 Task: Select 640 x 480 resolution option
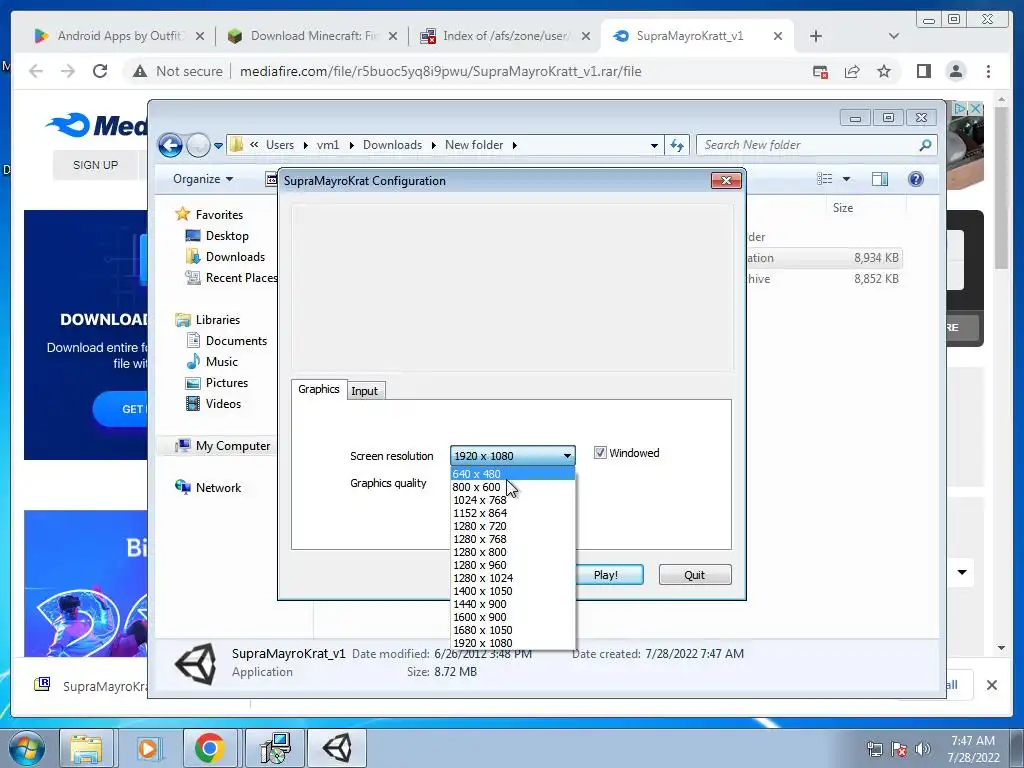513,474
